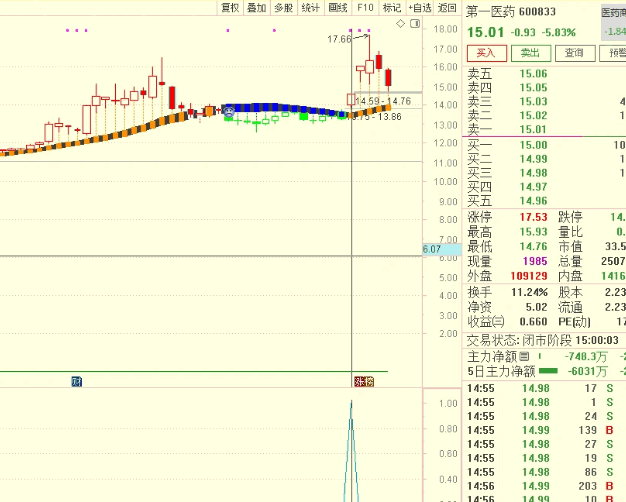Click the 交易状态 trading status line
Image resolution: width=626 pixels, height=502 pixels.
[x=543, y=340]
